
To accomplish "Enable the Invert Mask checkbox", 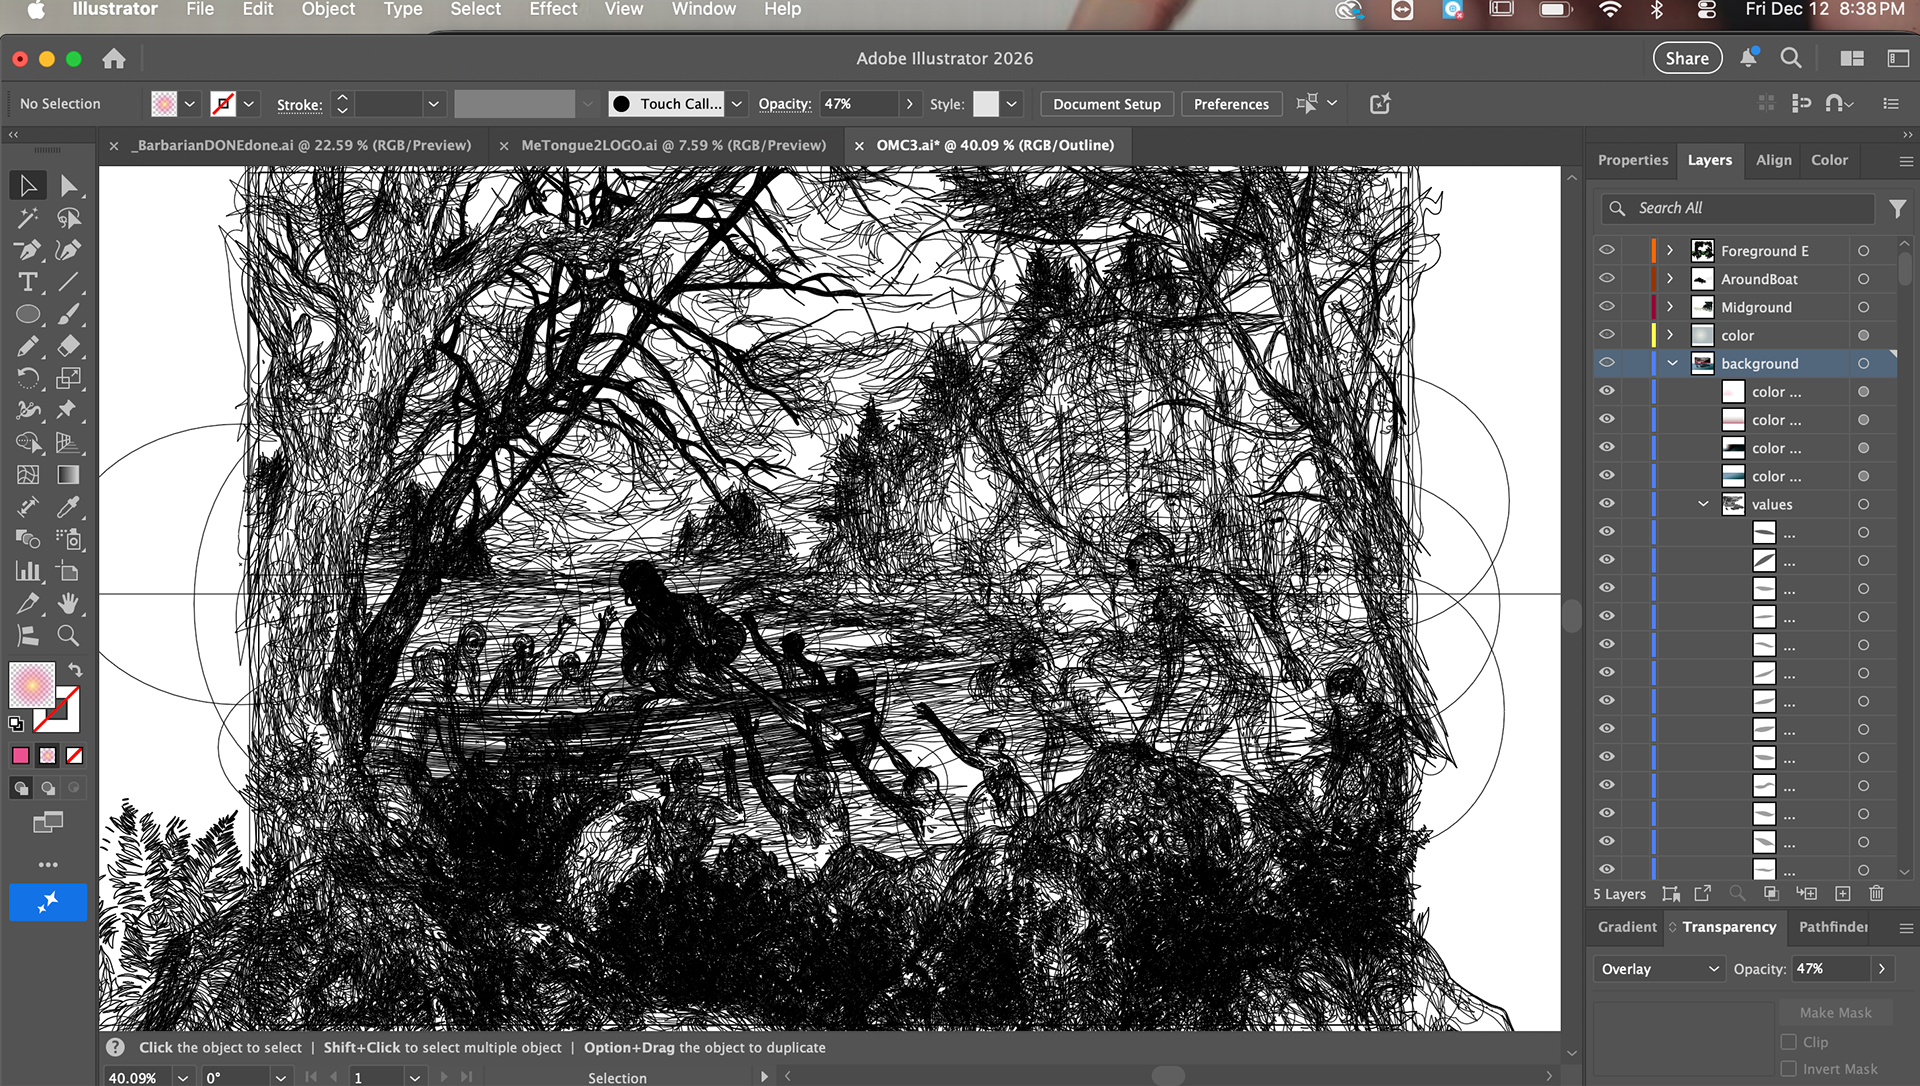I will point(1789,1069).
